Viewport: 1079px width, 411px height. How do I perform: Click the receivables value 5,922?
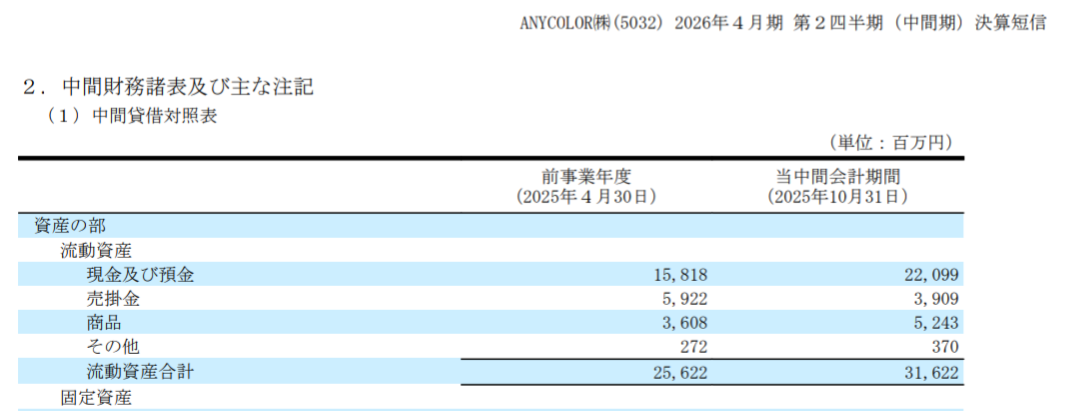(683, 298)
